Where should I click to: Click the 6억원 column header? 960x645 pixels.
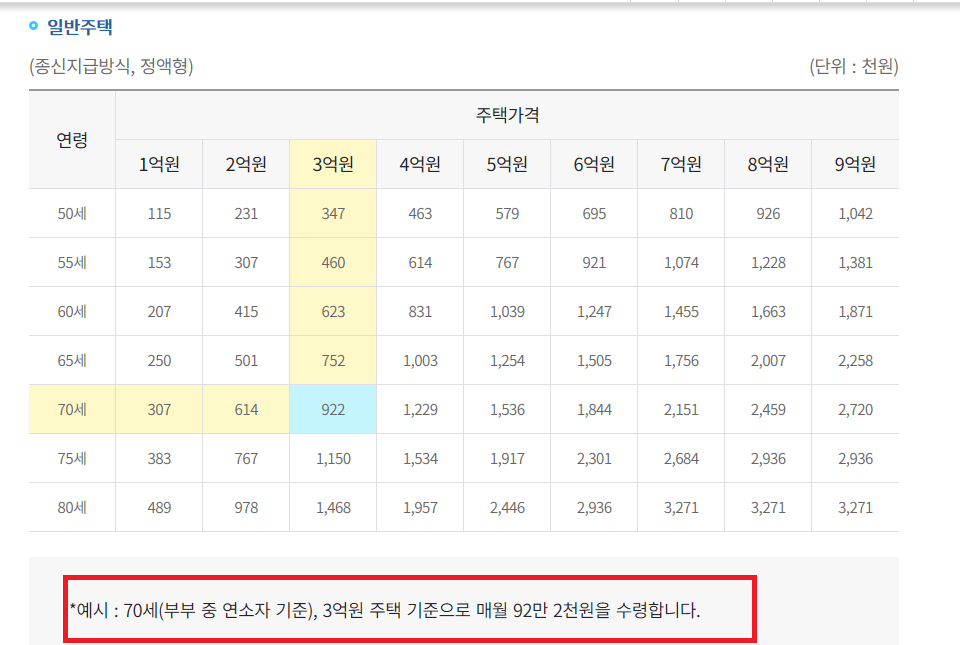pos(594,164)
